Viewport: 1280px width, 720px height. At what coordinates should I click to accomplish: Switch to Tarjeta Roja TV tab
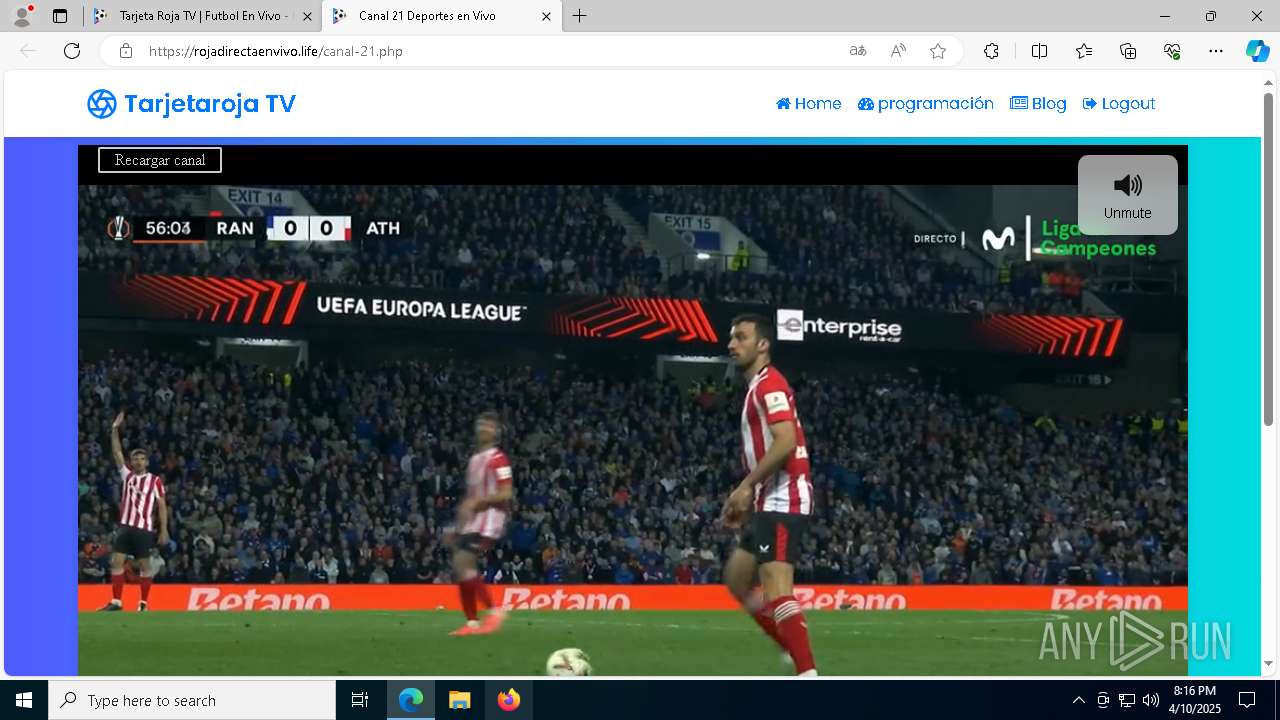pyautogui.click(x=203, y=16)
